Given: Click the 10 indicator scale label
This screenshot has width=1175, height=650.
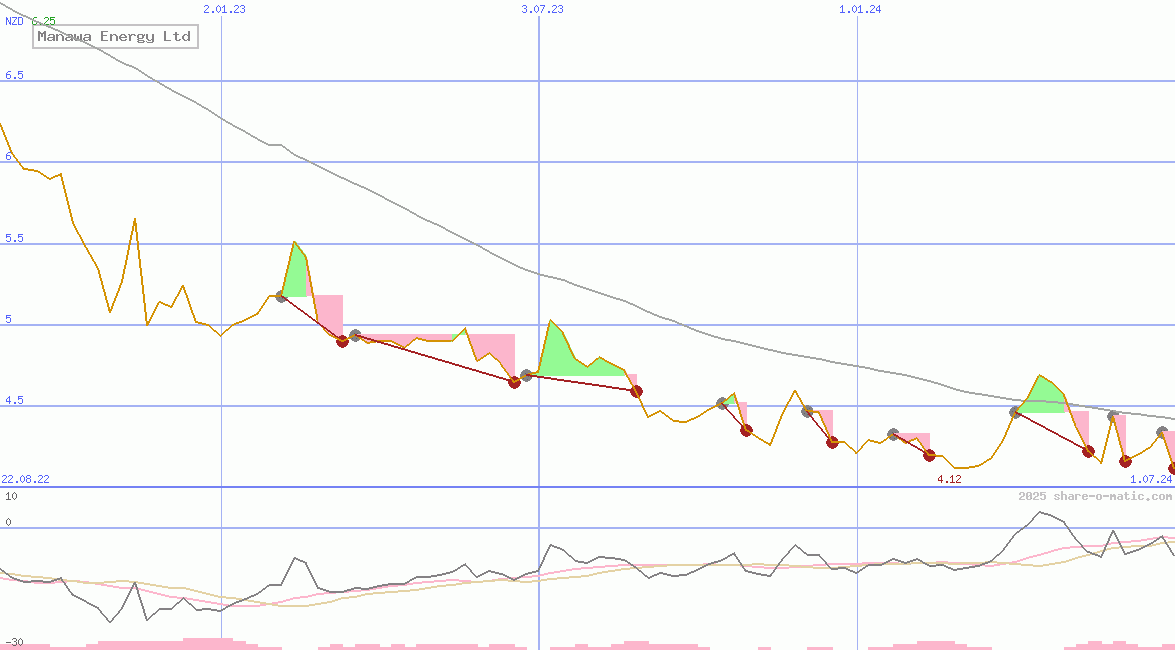Looking at the screenshot, I should click(11, 496).
